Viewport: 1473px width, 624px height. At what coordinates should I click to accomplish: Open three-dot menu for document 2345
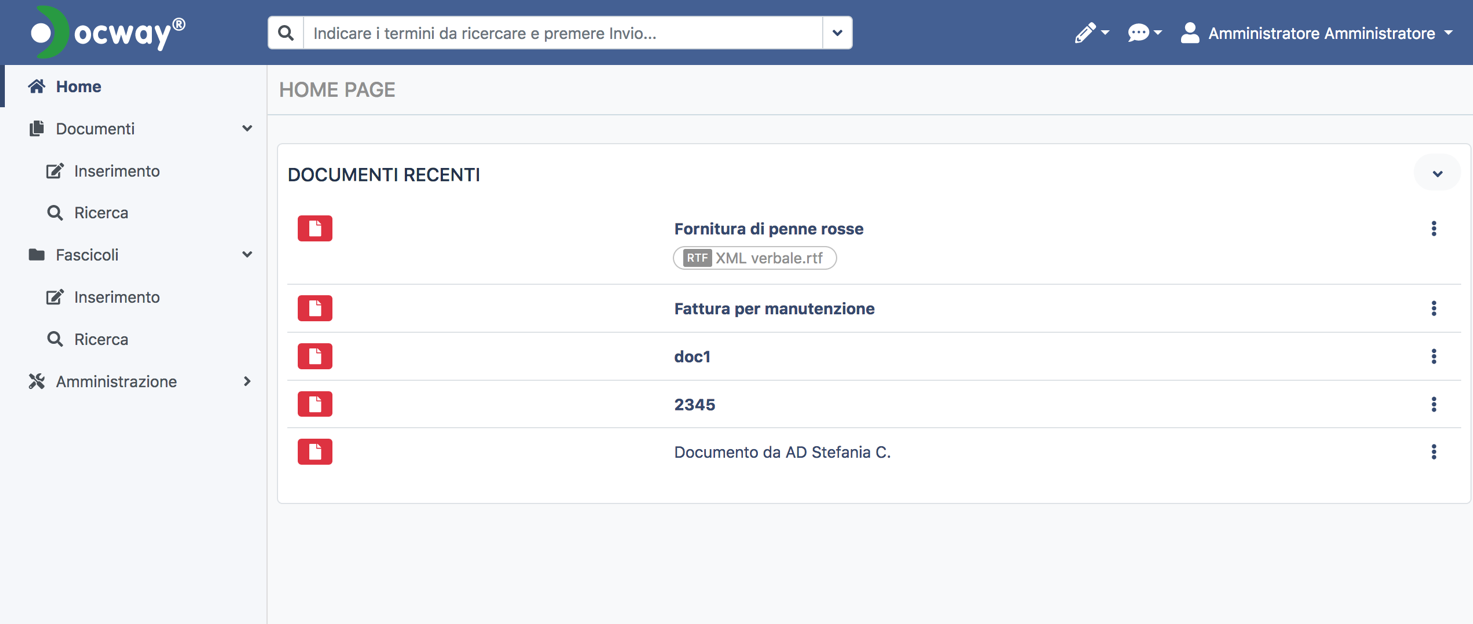tap(1433, 405)
